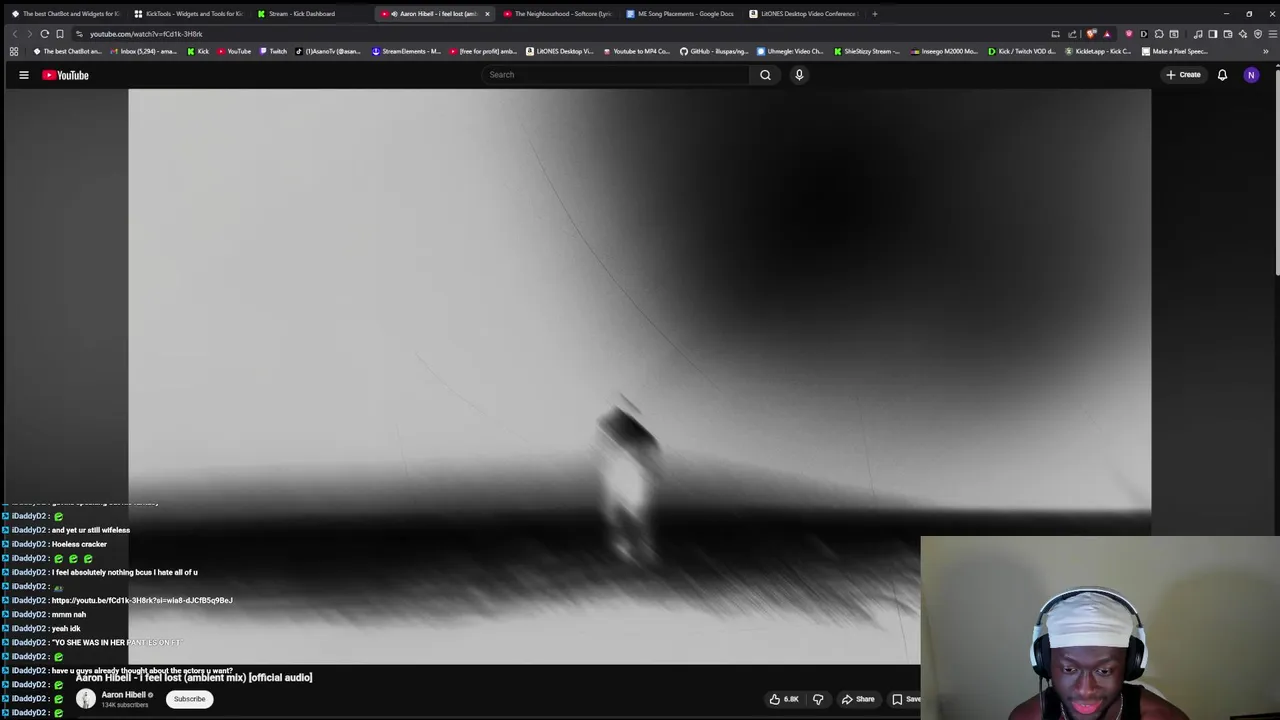Viewport: 1280px width, 720px height.
Task: Open Leo AI sparkle icon
Action: pyautogui.click(x=1243, y=34)
